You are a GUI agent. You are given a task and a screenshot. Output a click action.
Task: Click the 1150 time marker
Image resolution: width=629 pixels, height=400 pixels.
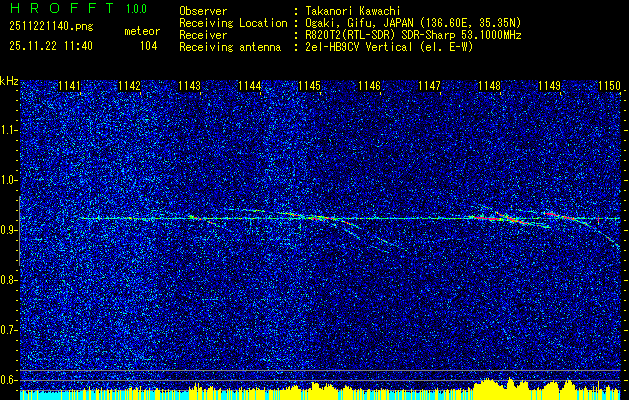point(609,86)
